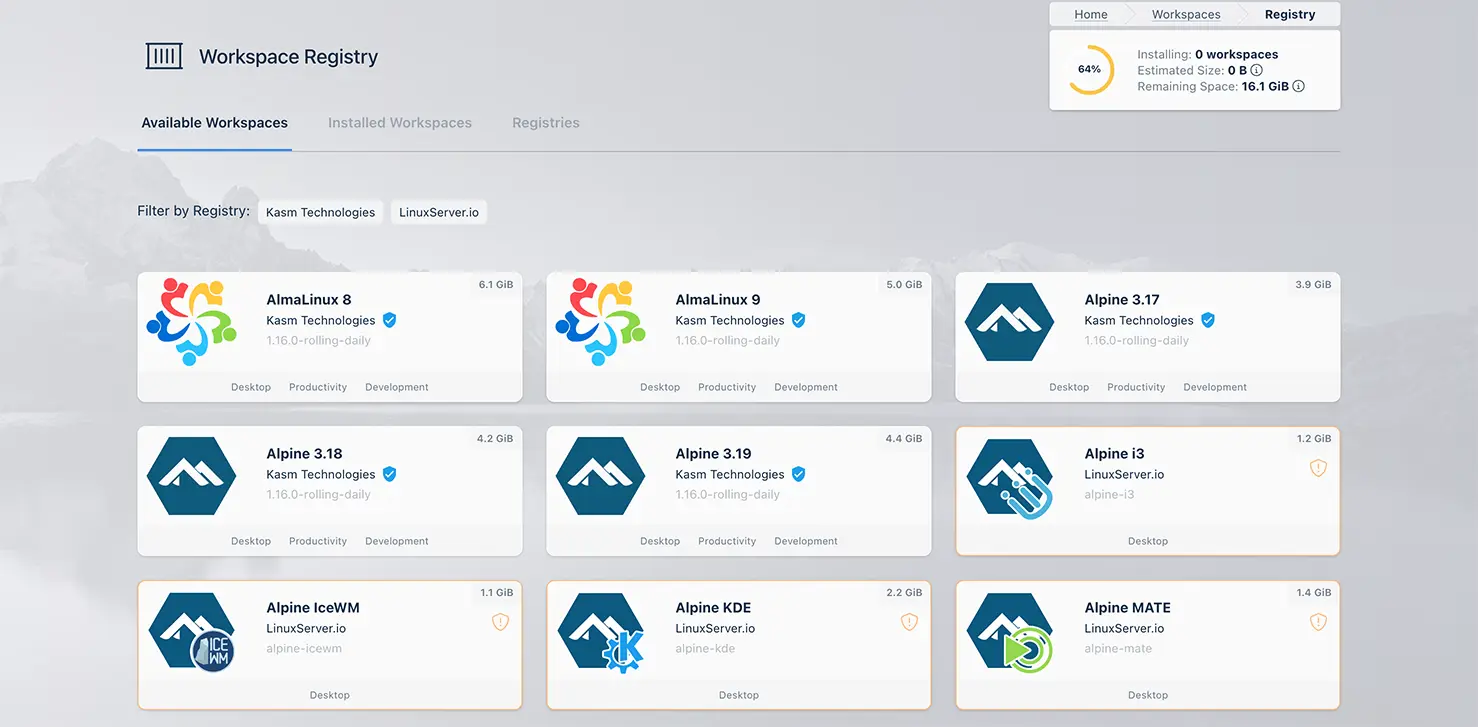Select the Available Workspaces tab
The height and width of the screenshot is (727, 1478).
214,123
